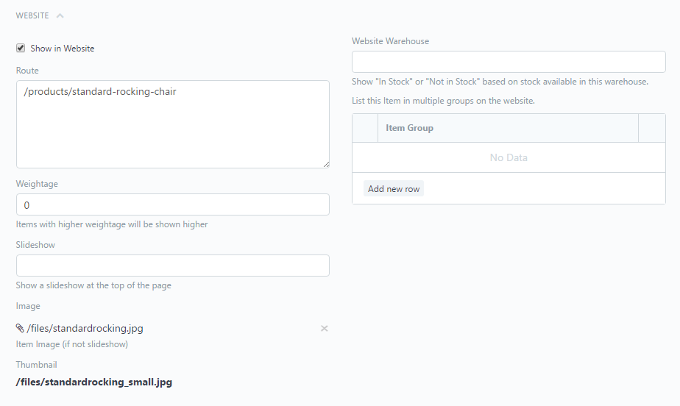The width and height of the screenshot is (680, 406).
Task: Remove the attached image with the × icon
Action: point(324,328)
